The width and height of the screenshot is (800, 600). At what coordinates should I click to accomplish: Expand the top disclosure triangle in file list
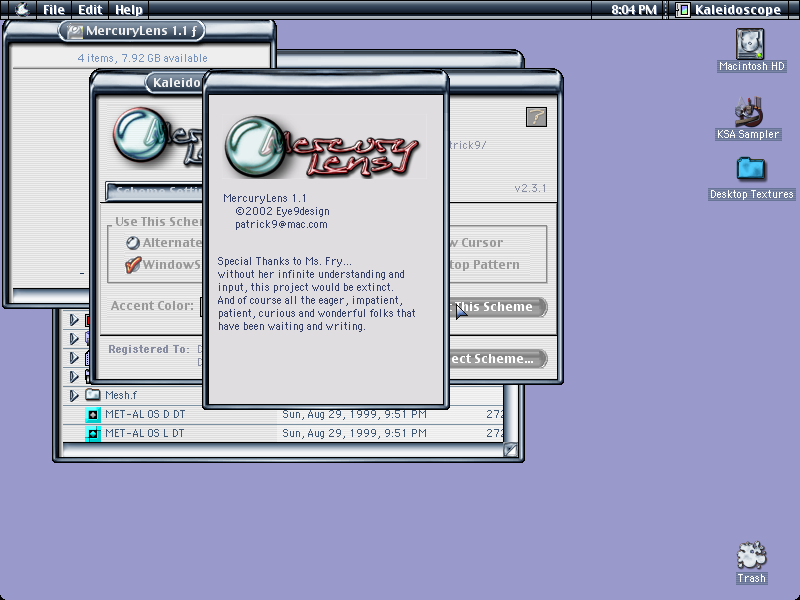coord(74,320)
